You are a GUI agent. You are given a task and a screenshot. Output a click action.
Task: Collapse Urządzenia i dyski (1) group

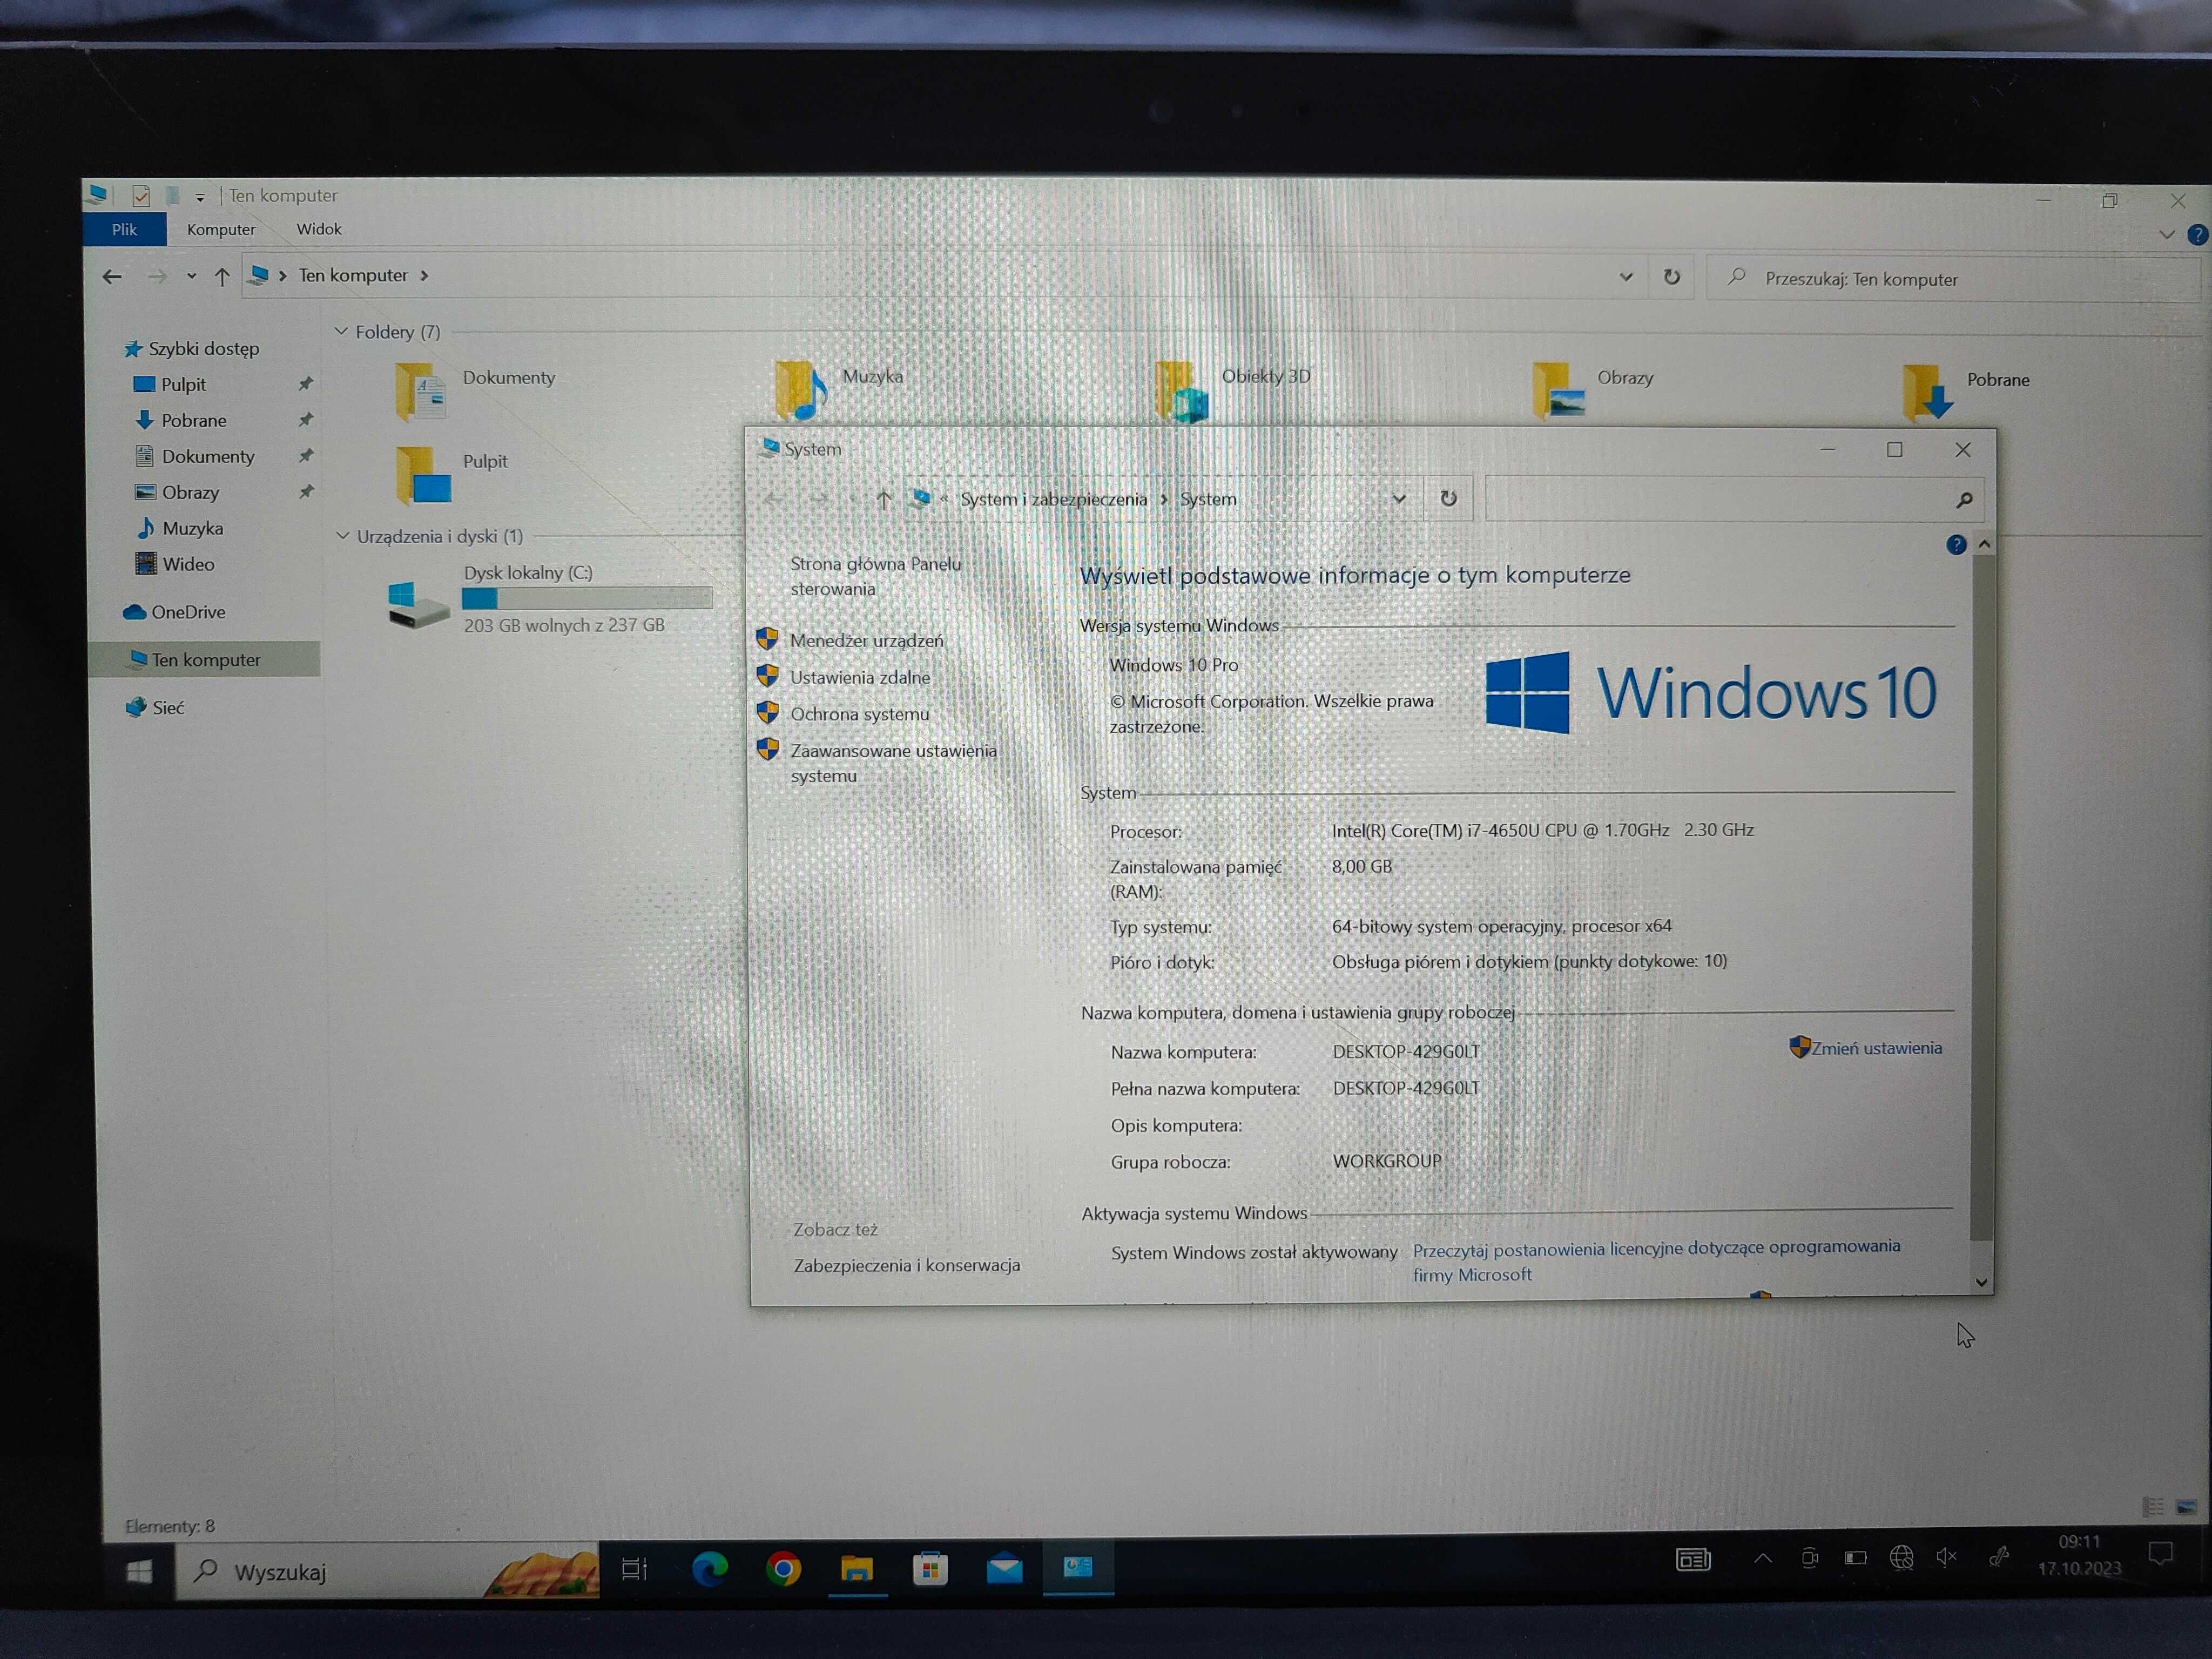(x=342, y=536)
